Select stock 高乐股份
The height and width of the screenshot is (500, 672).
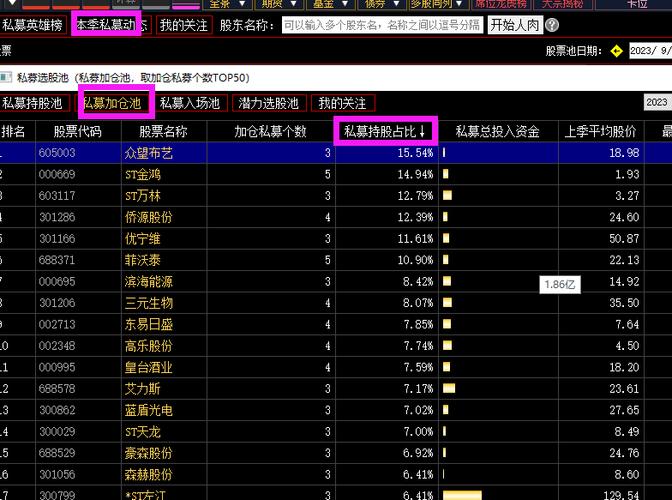click(x=149, y=346)
